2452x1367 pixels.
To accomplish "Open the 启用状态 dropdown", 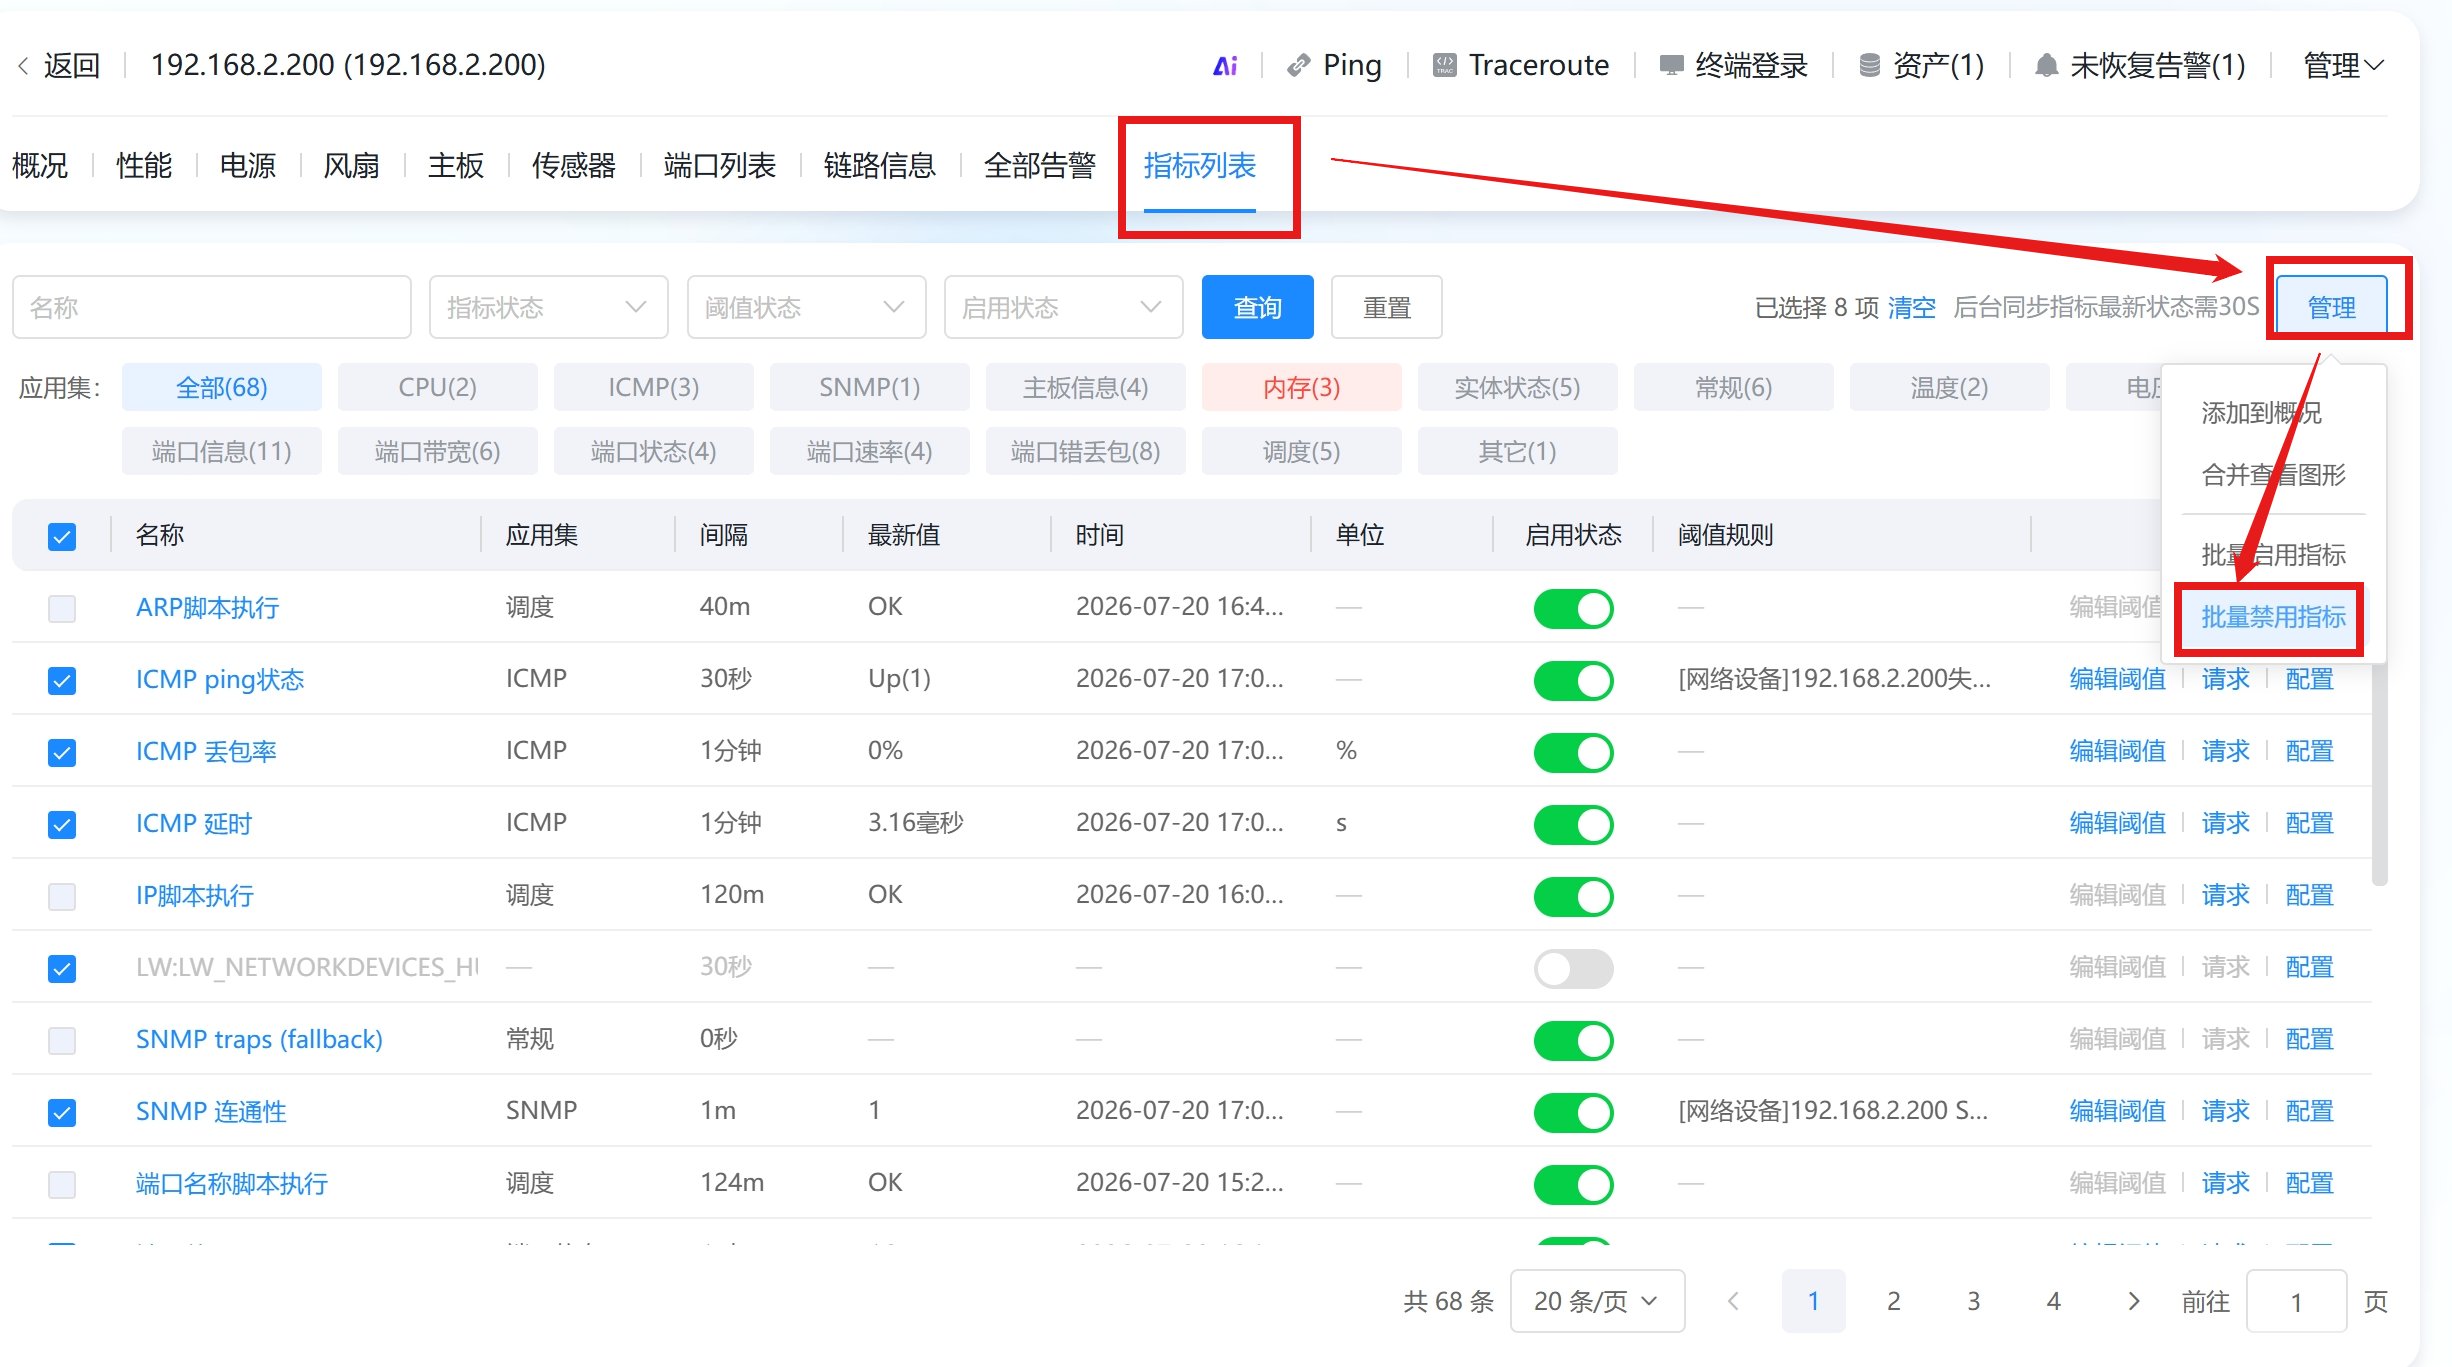I will coord(1063,307).
